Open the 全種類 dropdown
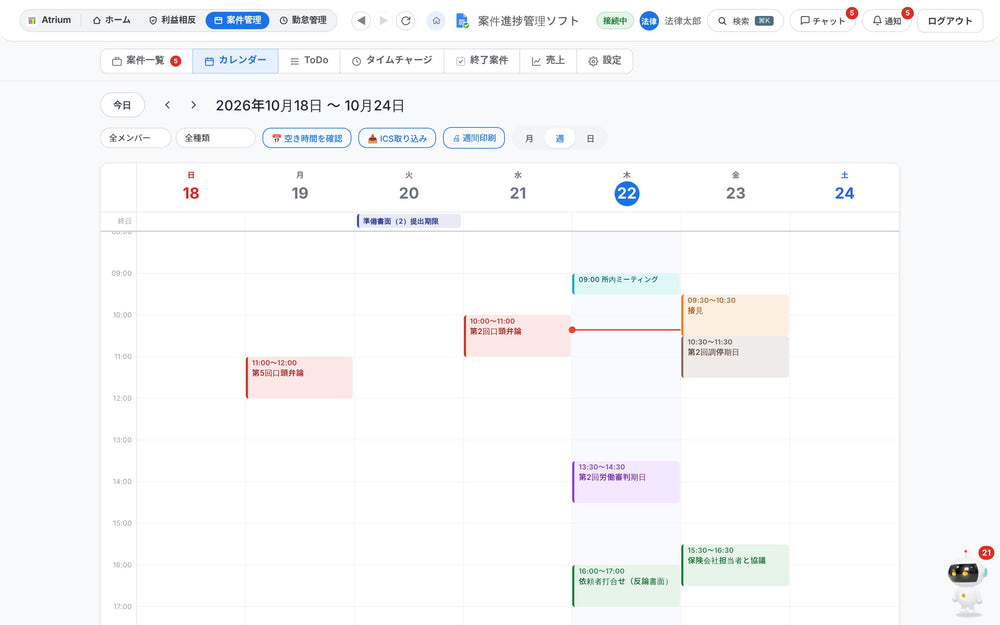Viewport: 1000px width, 625px height. [x=216, y=138]
